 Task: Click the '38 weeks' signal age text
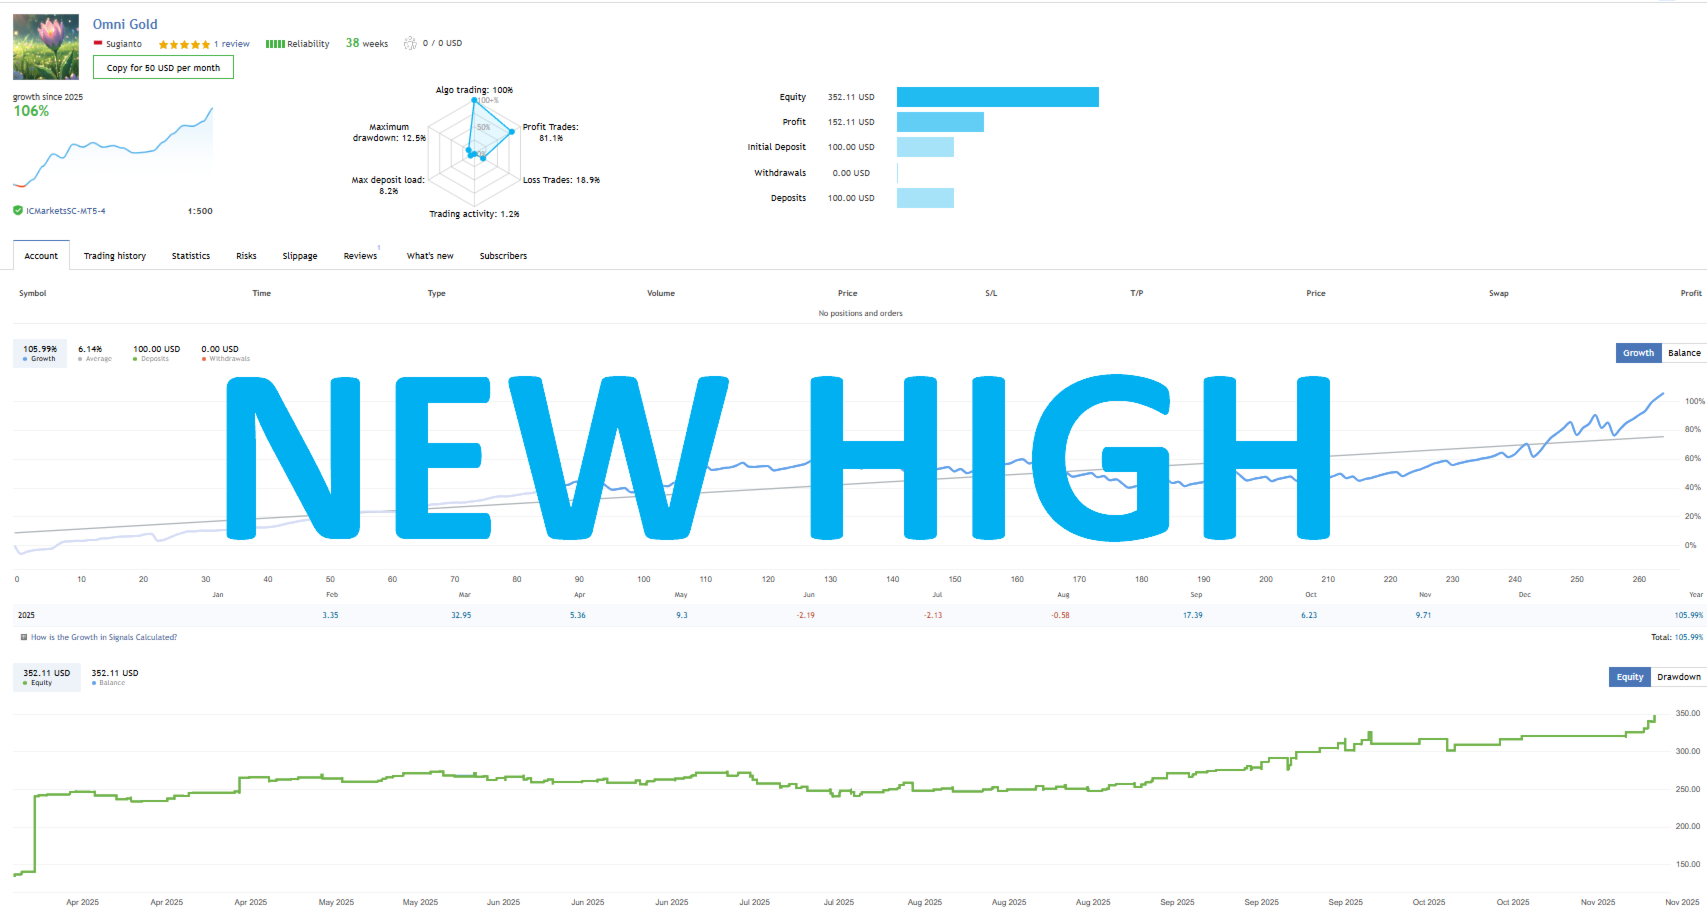(x=367, y=43)
